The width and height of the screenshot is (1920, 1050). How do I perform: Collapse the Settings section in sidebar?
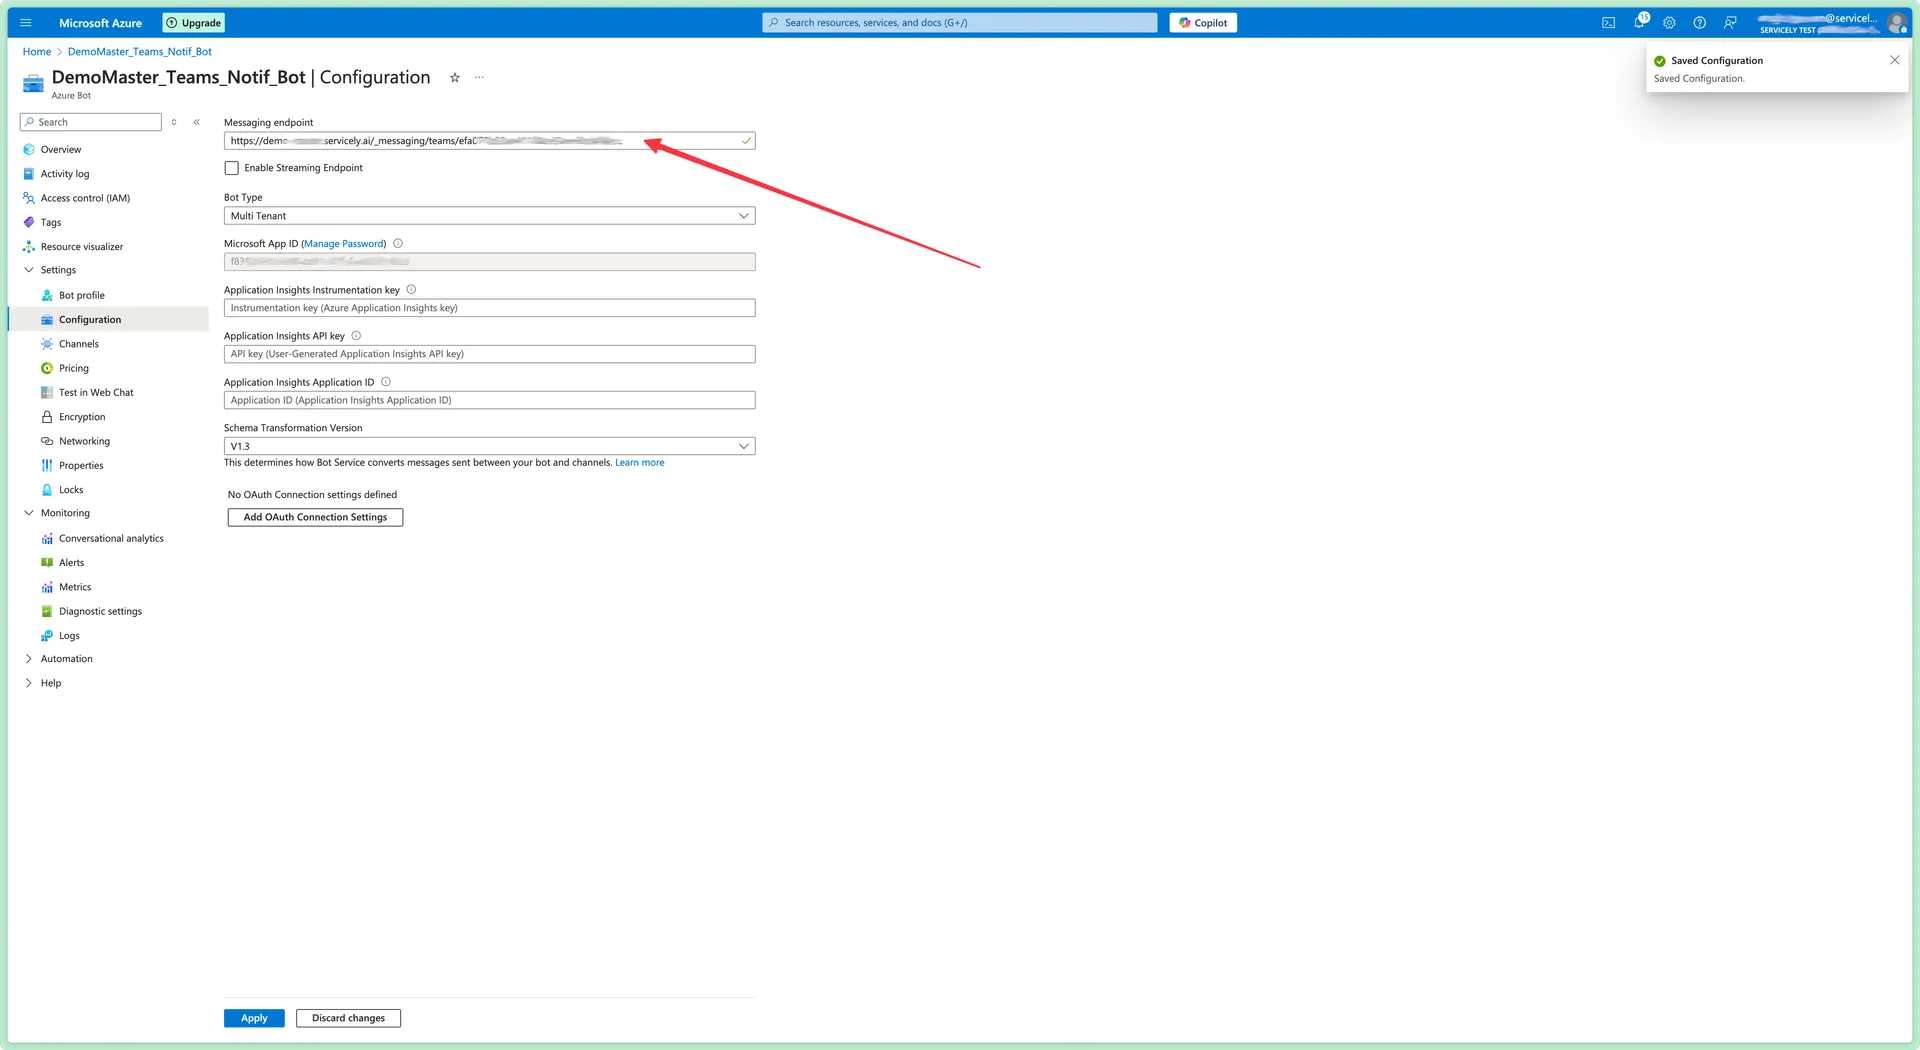click(29, 270)
